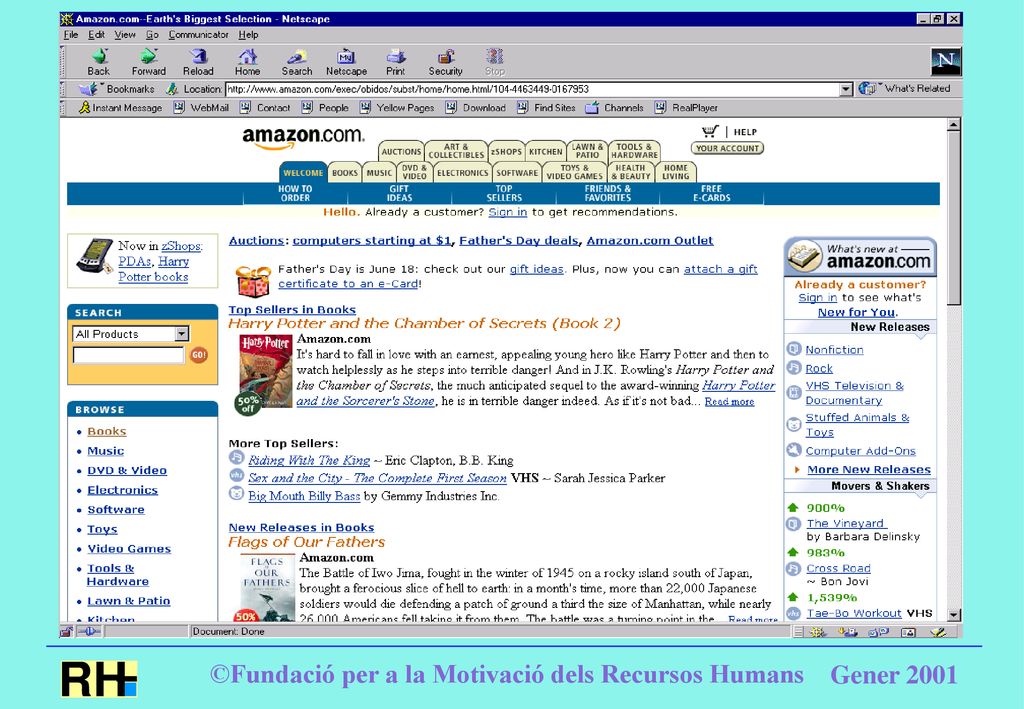1024x709 pixels.
Task: Open the Top Sellers navigation link
Action: [x=504, y=193]
